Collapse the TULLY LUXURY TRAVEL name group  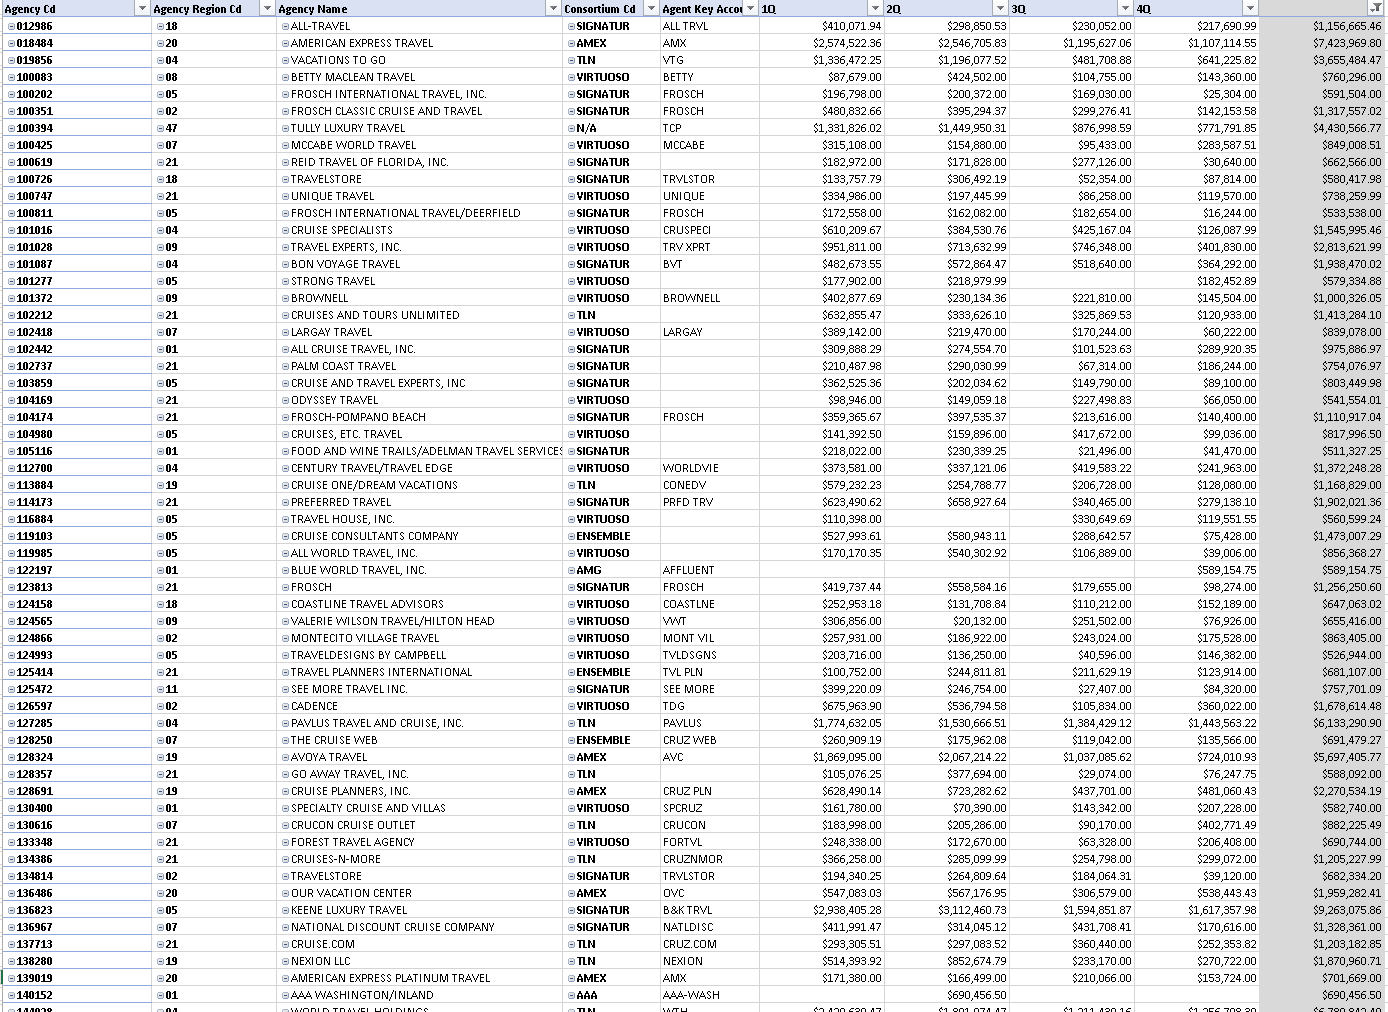[x=286, y=129]
